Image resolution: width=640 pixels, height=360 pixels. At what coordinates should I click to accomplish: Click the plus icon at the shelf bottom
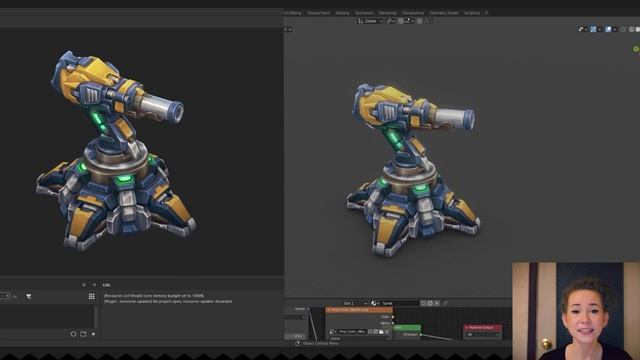93,334
